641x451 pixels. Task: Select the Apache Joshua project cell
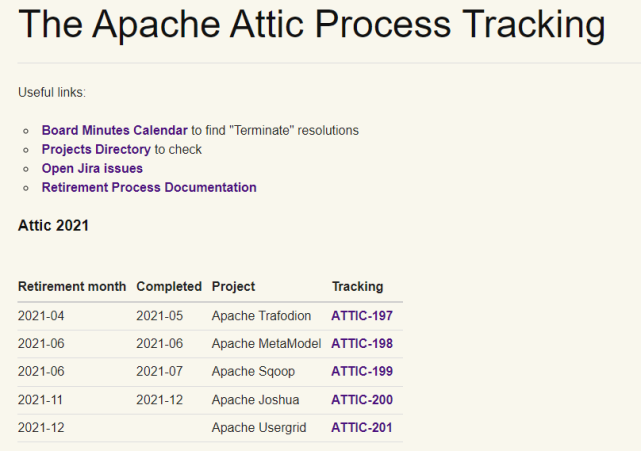(255, 400)
